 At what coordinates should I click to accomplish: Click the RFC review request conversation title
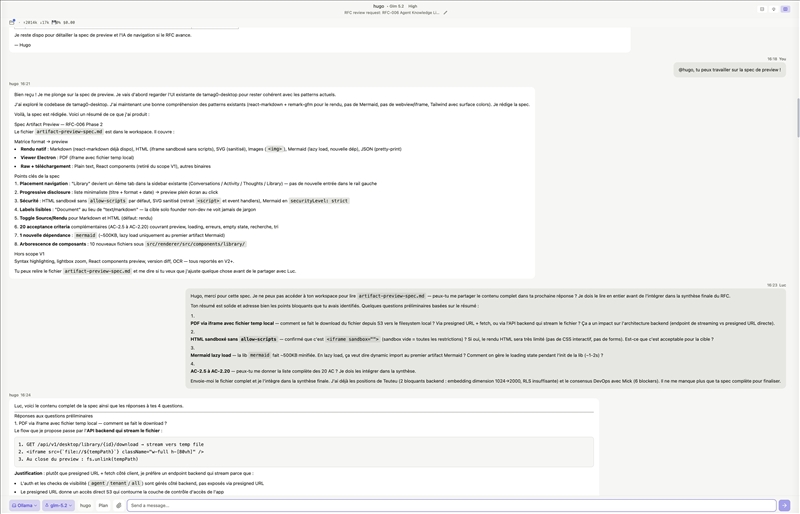pyautogui.click(x=391, y=13)
